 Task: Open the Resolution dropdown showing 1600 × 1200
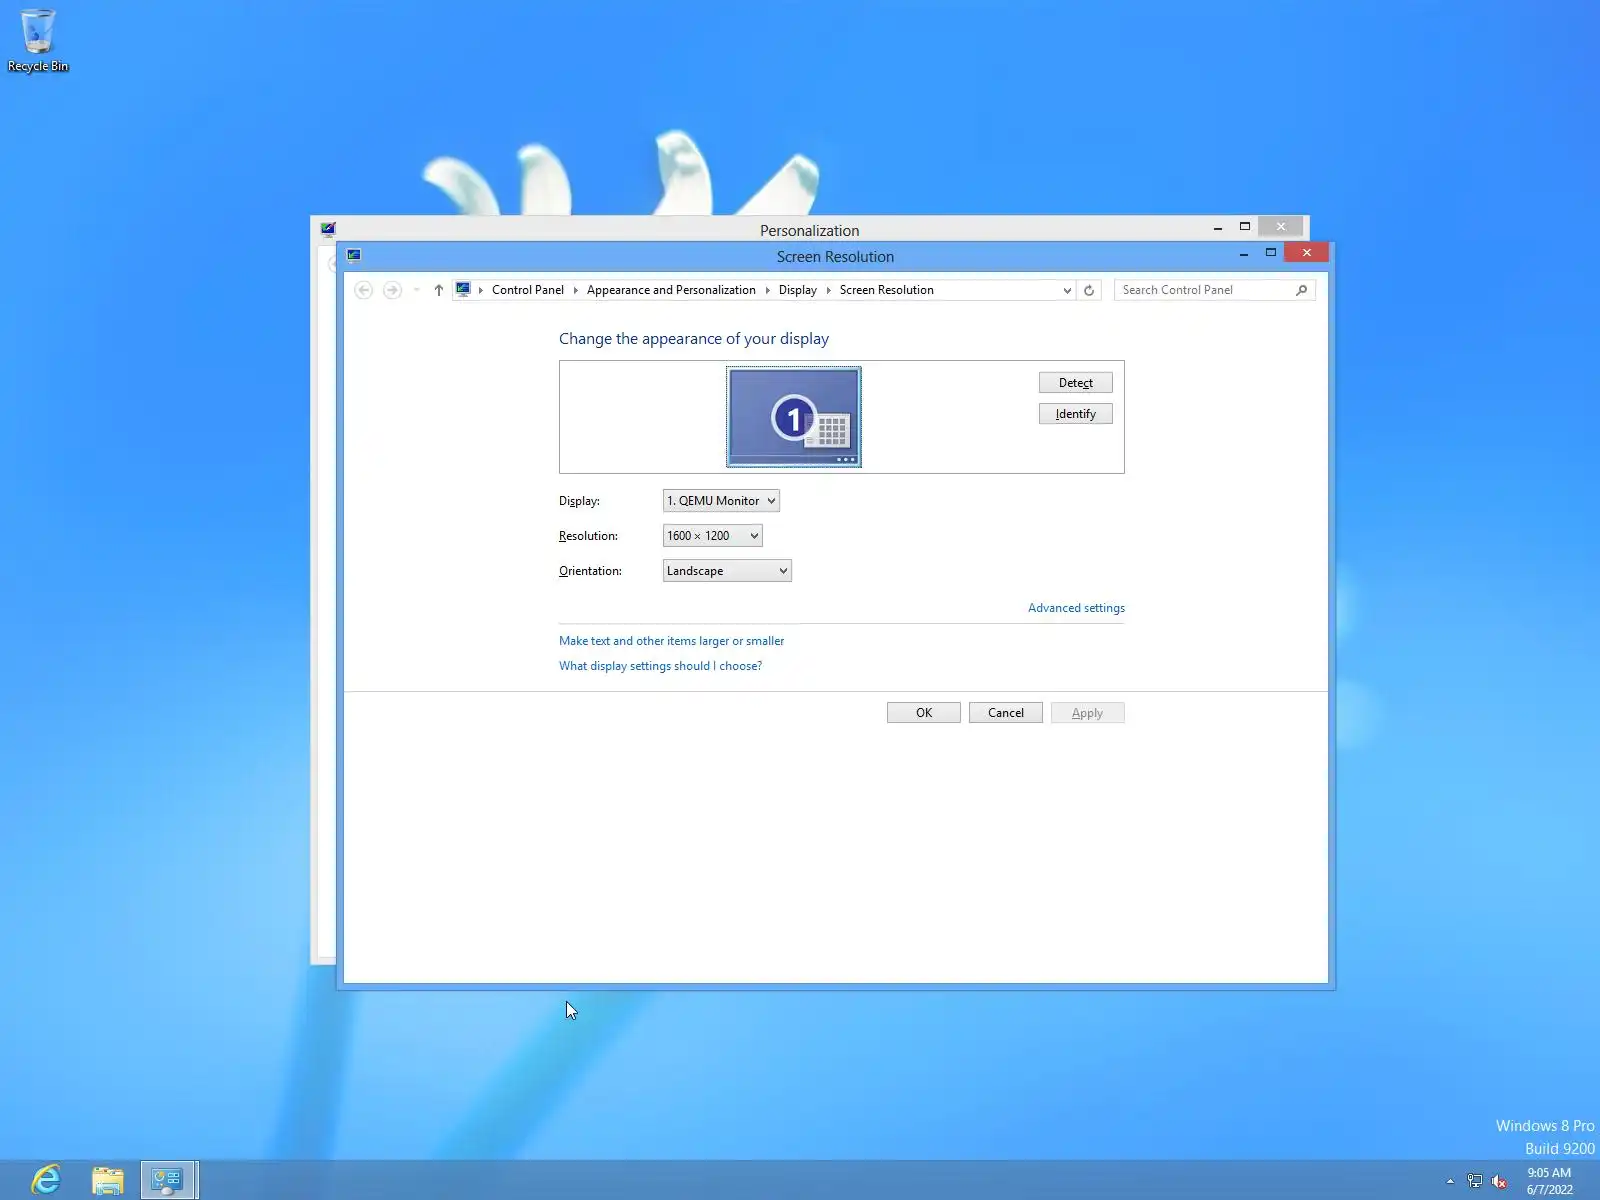[x=712, y=536]
